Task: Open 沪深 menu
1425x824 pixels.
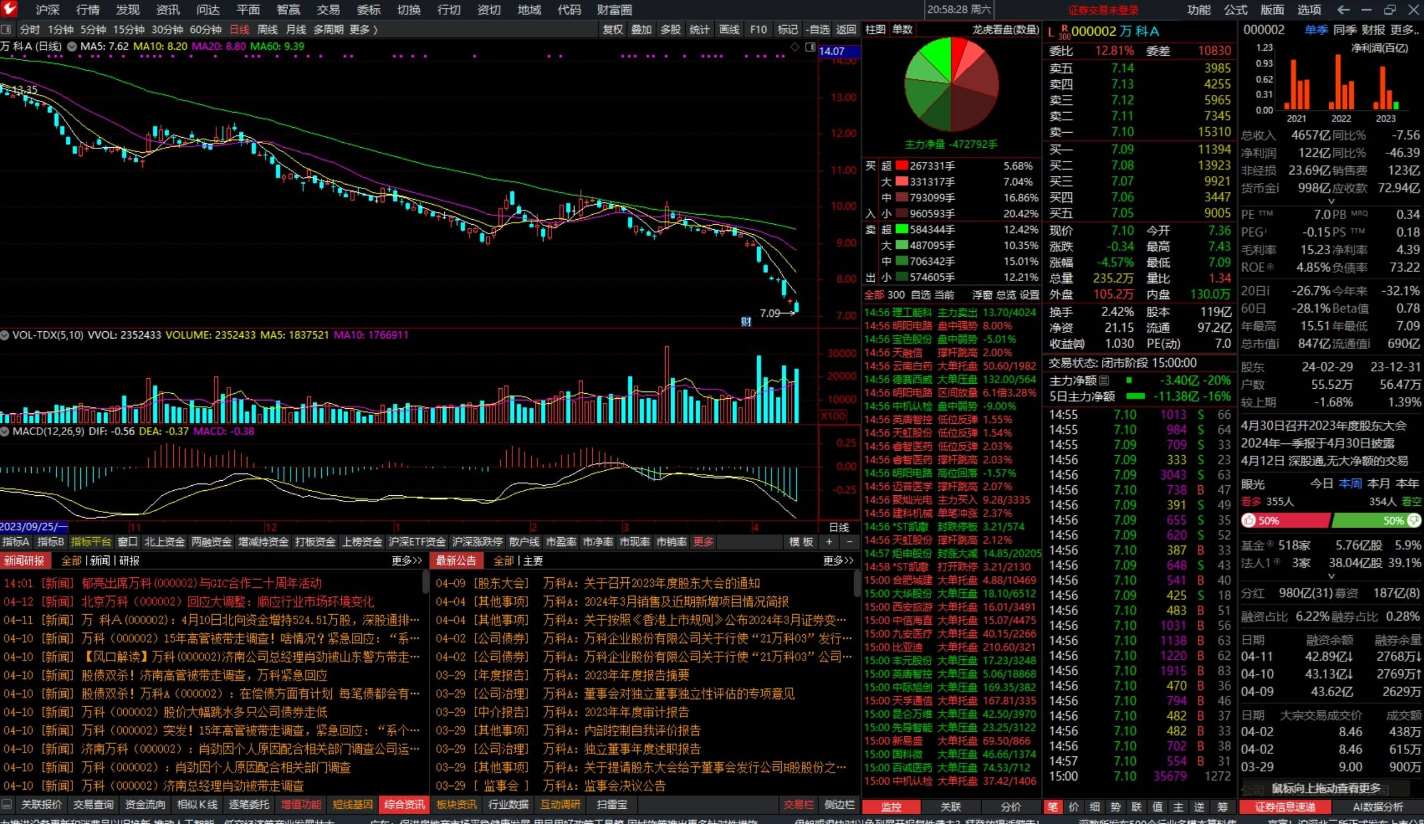Action: pos(48,9)
